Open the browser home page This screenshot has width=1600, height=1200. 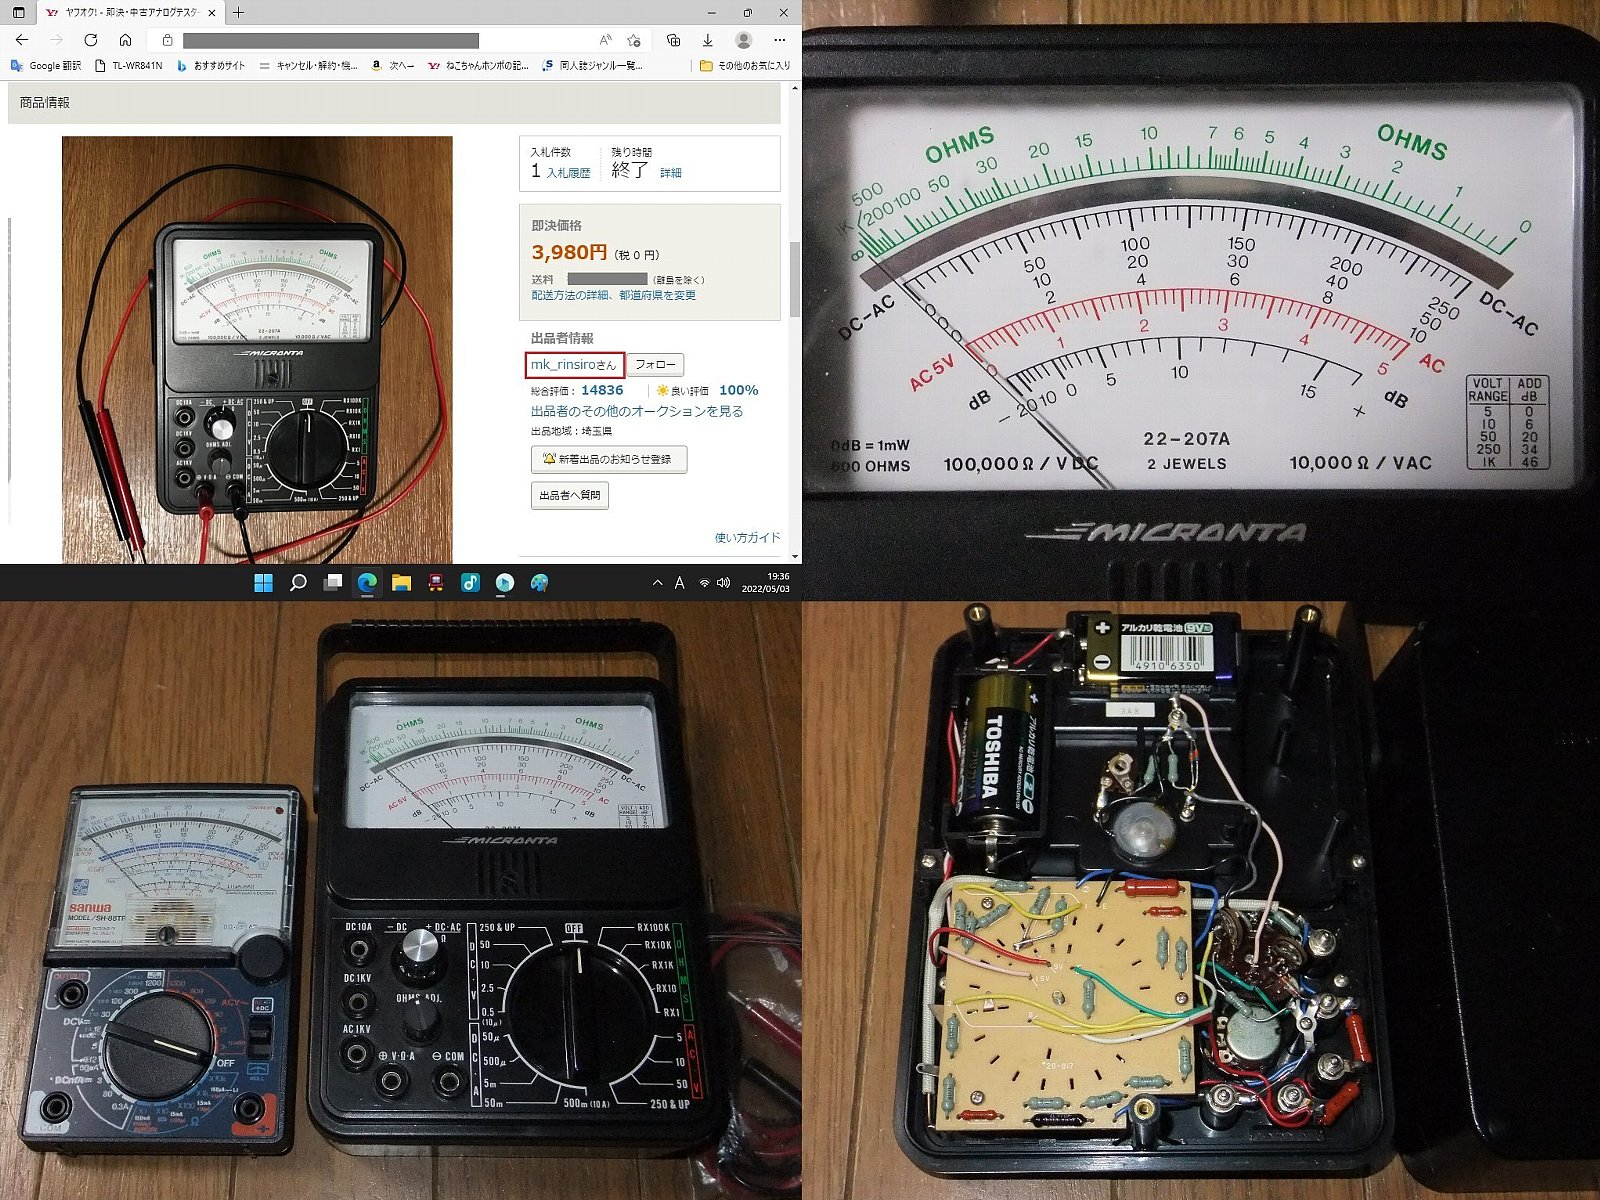(x=125, y=40)
